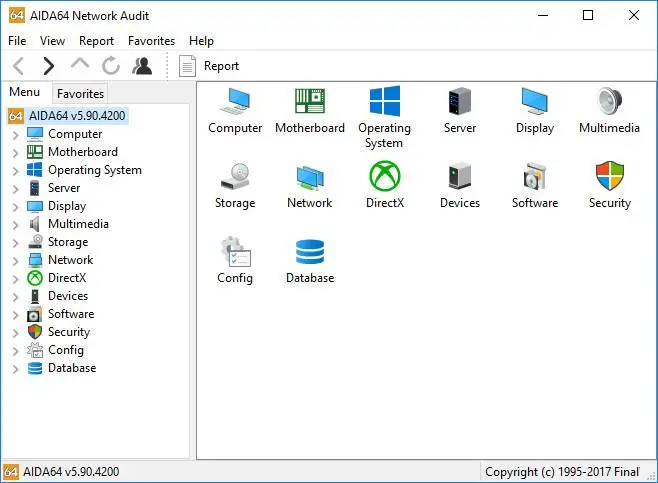
Task: Switch to the Menu tab
Action: [x=25, y=92]
